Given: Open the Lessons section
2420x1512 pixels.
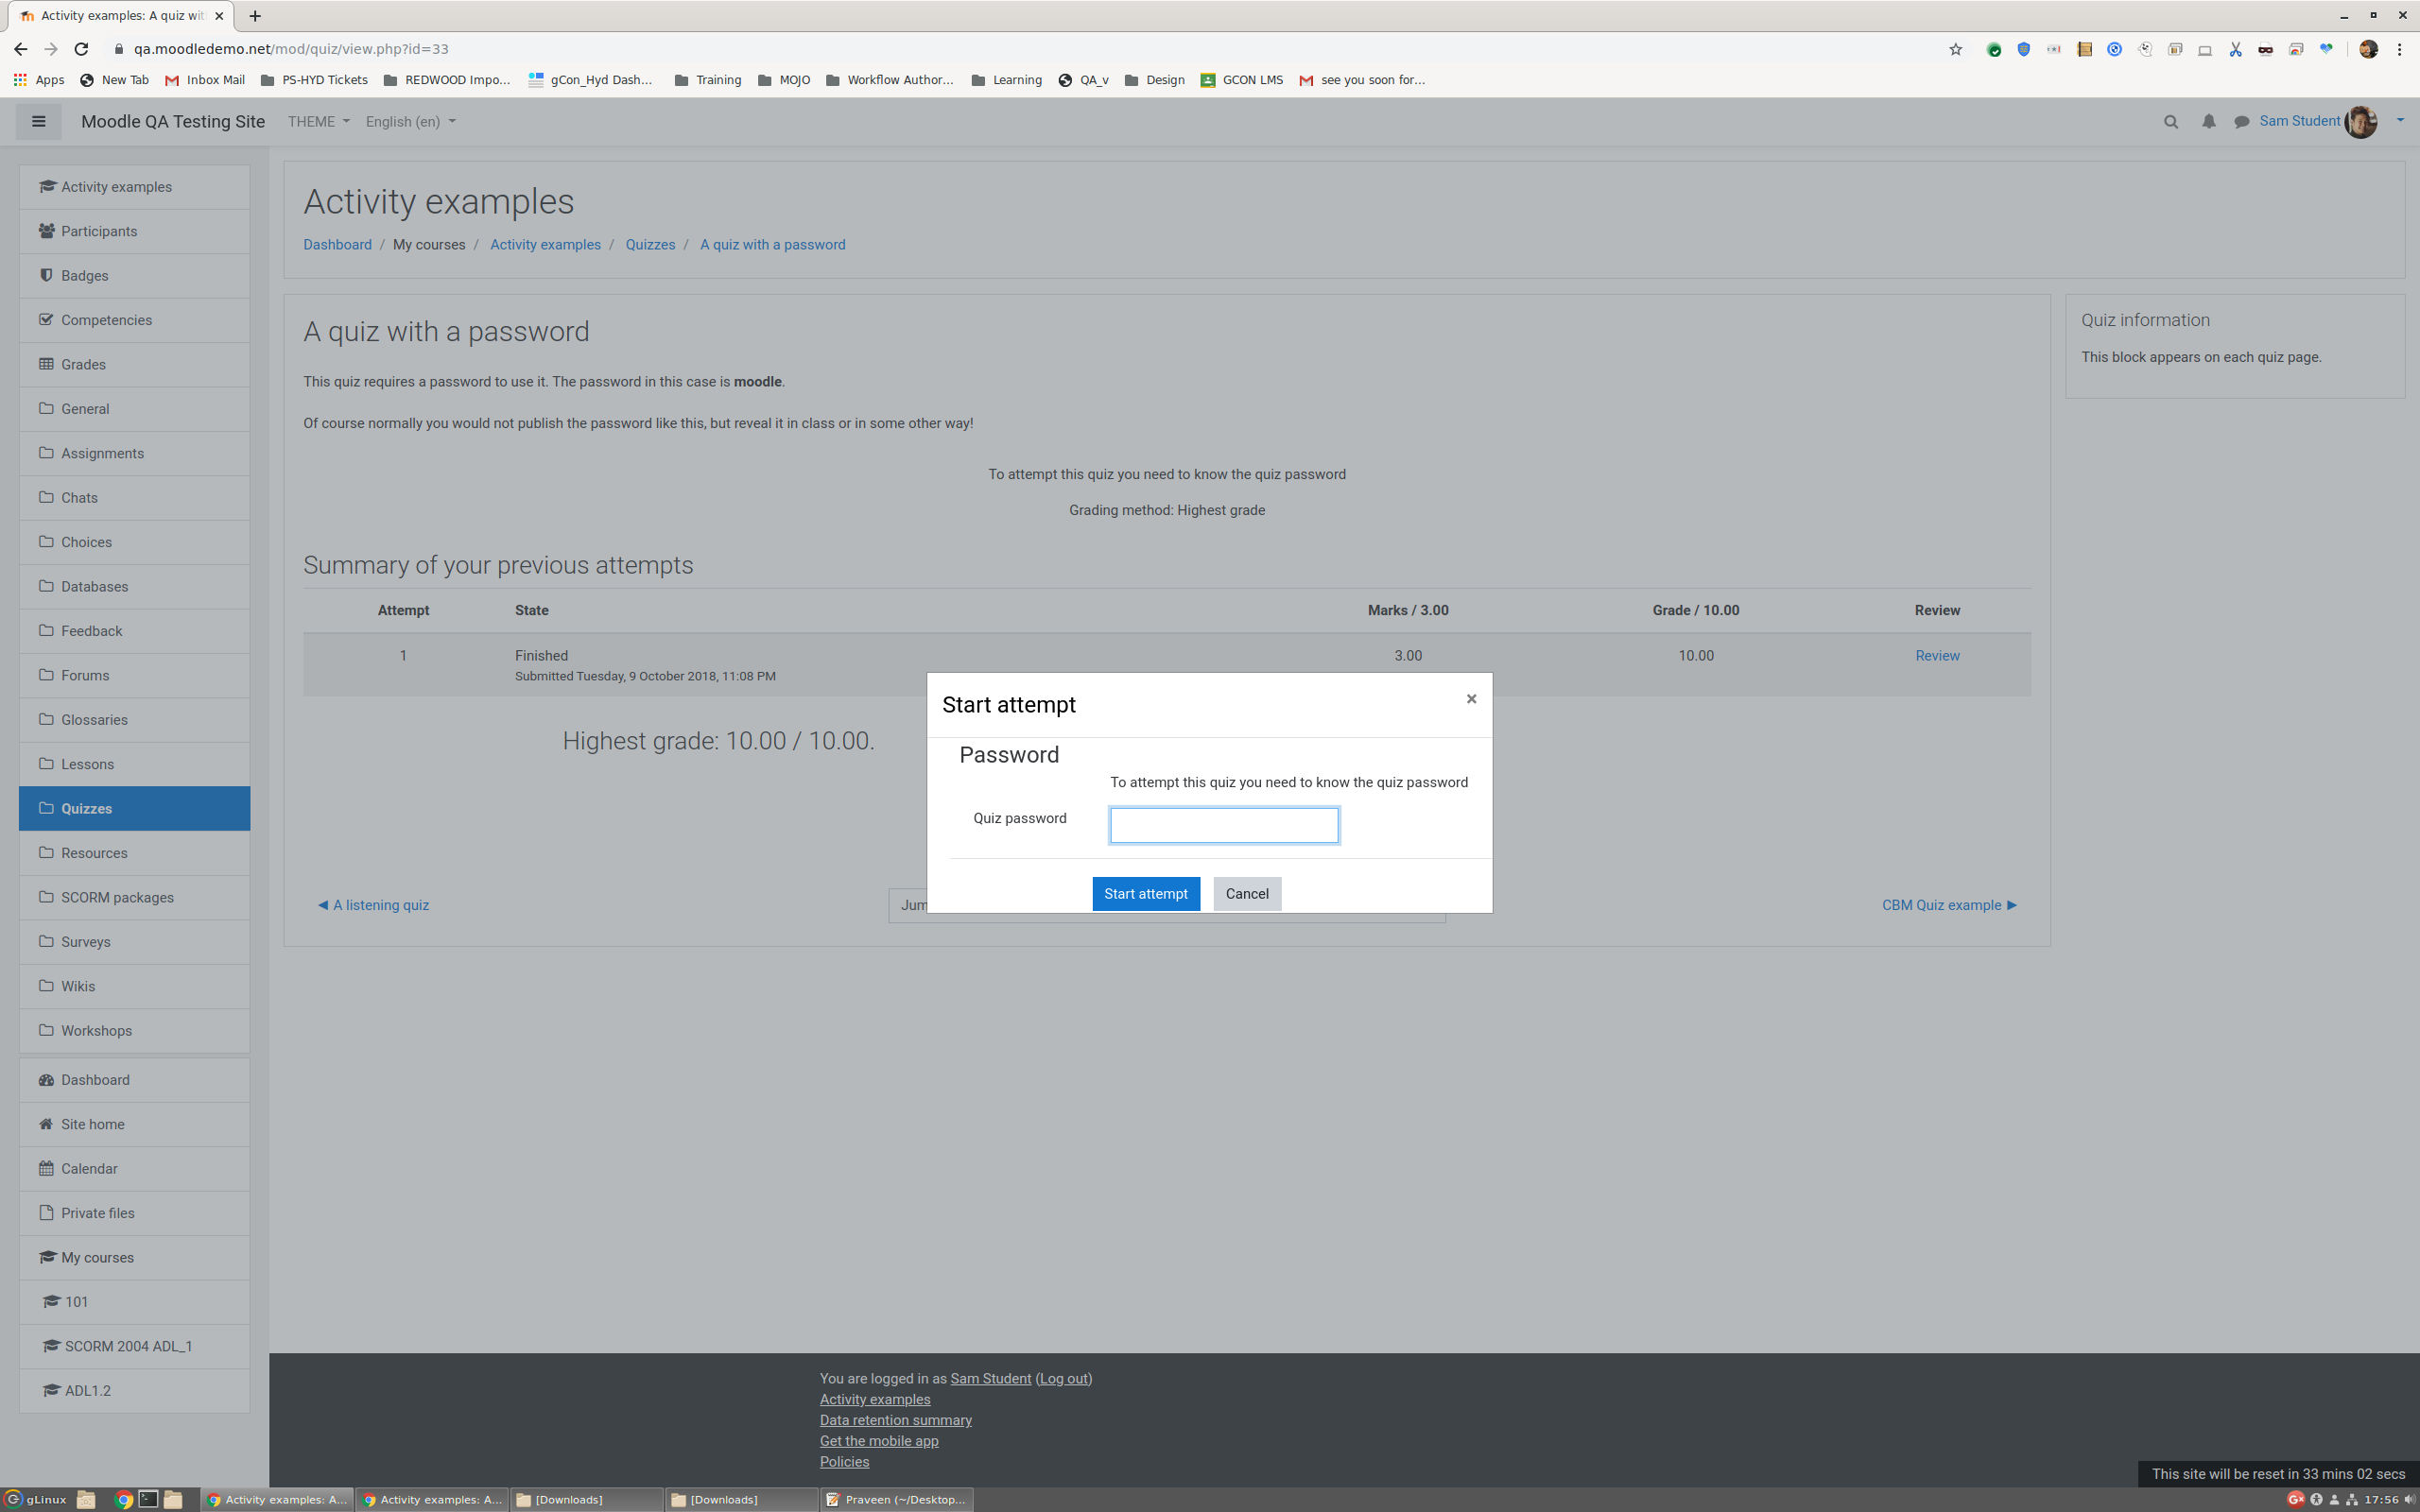Looking at the screenshot, I should [x=134, y=764].
